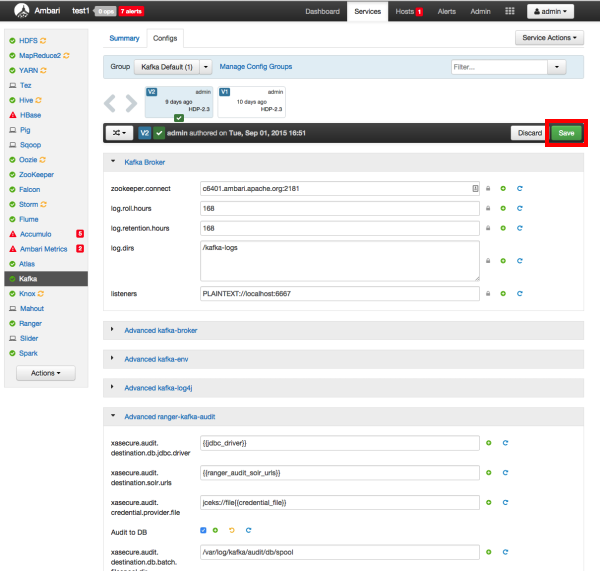Image resolution: width=600 pixels, height=571 pixels.
Task: Click the Discard button
Action: coord(530,133)
